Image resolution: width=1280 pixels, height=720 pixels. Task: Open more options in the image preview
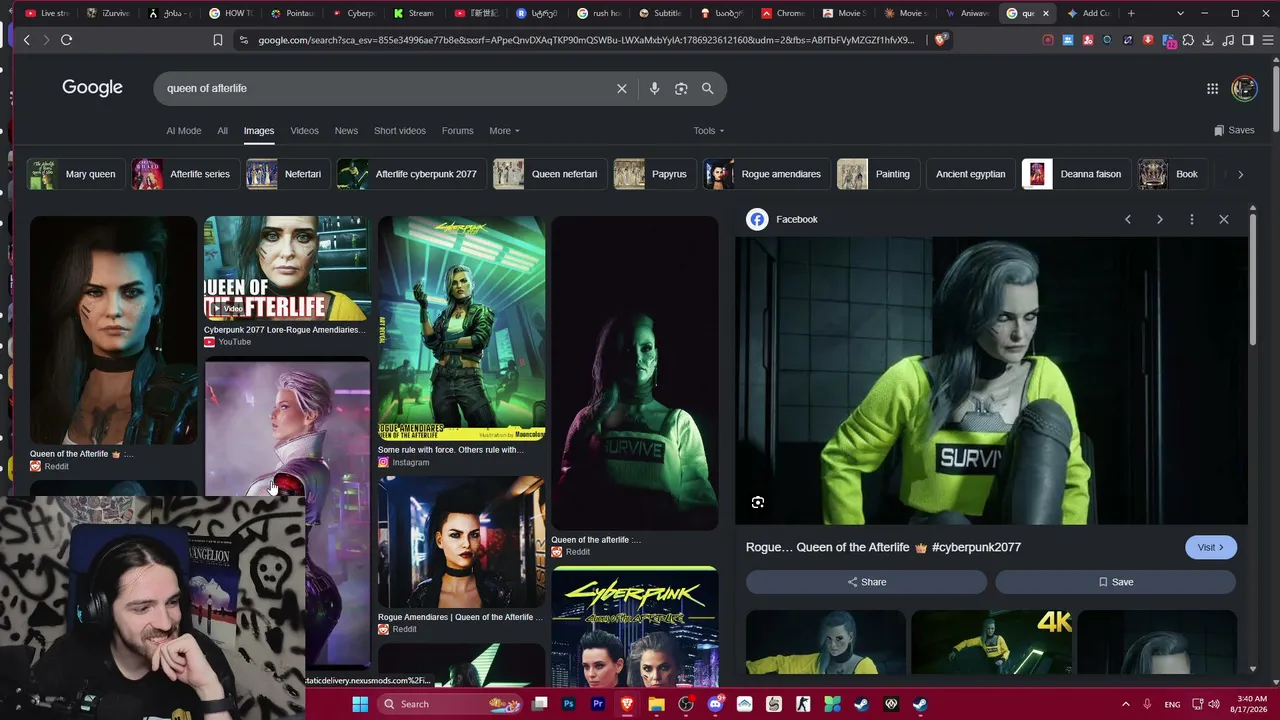1192,219
